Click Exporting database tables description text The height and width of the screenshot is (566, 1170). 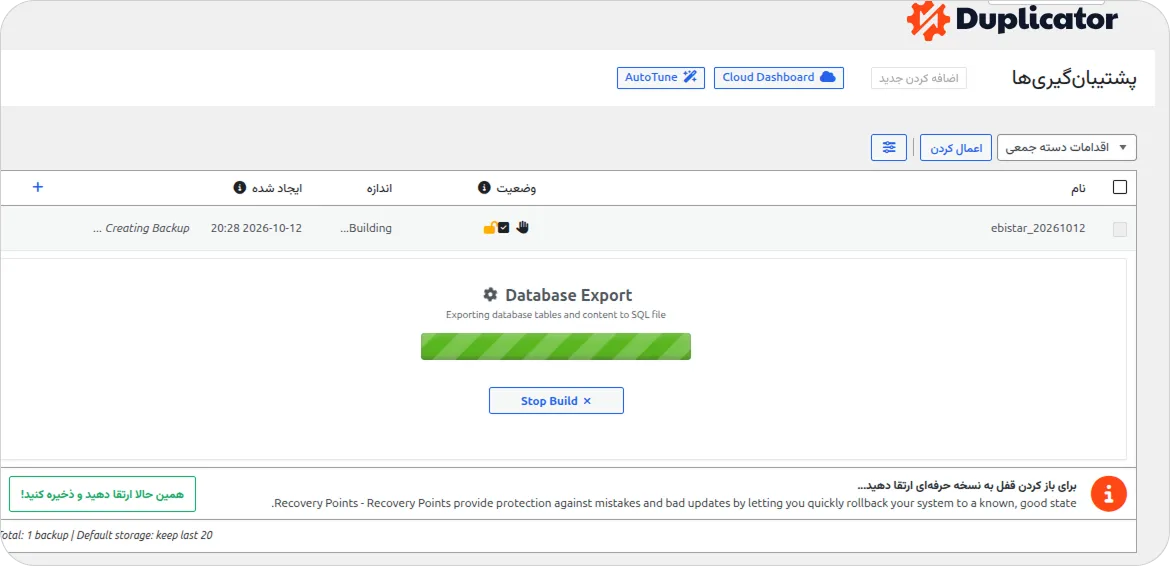(x=556, y=315)
